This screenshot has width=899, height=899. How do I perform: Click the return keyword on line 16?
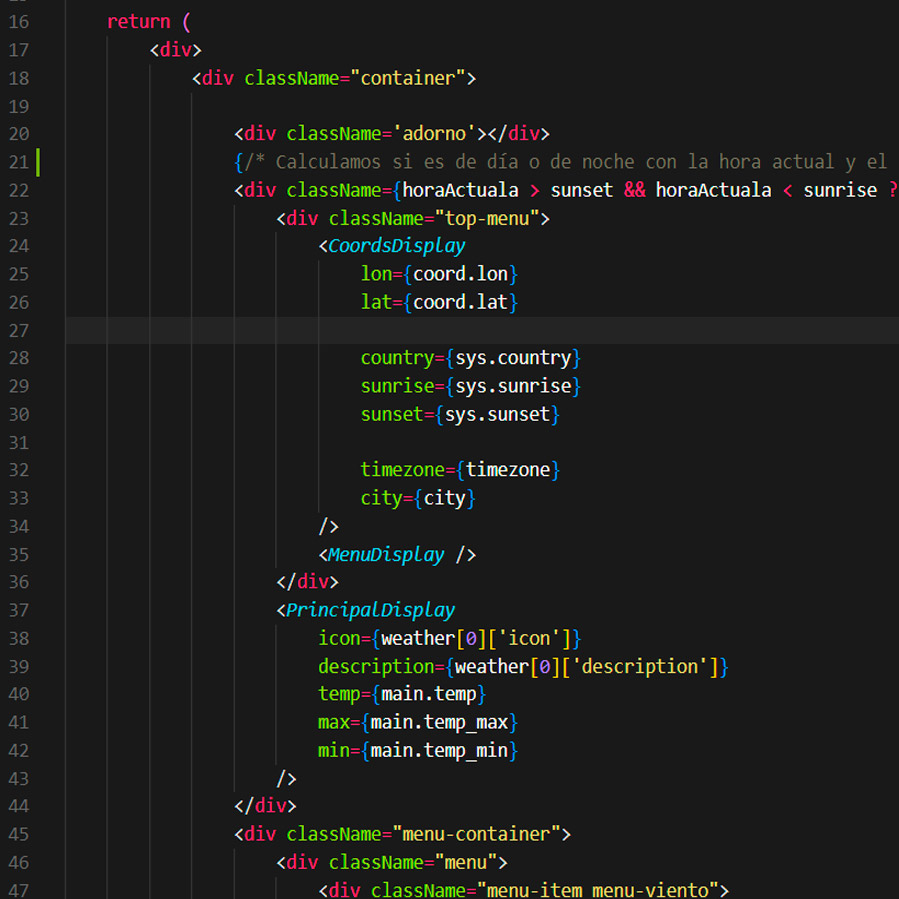[x=138, y=22]
